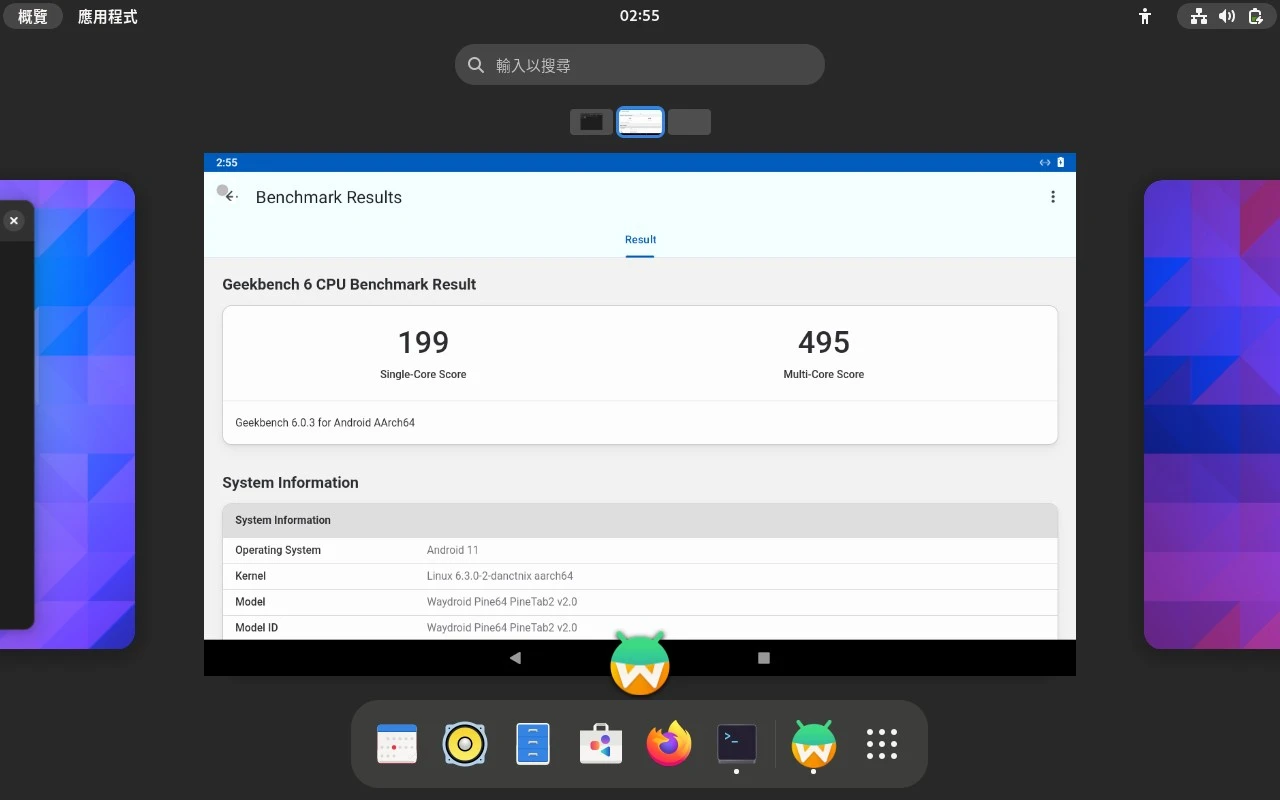Viewport: 1280px width, 800px height.
Task: Click the volume speaker icon in top bar
Action: click(x=1227, y=16)
